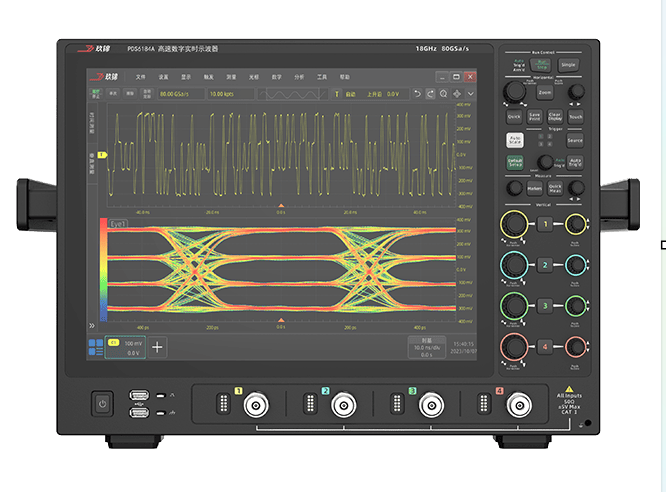Toggle channel 4 button in Vertical section
The height and width of the screenshot is (492, 666).
[545, 346]
